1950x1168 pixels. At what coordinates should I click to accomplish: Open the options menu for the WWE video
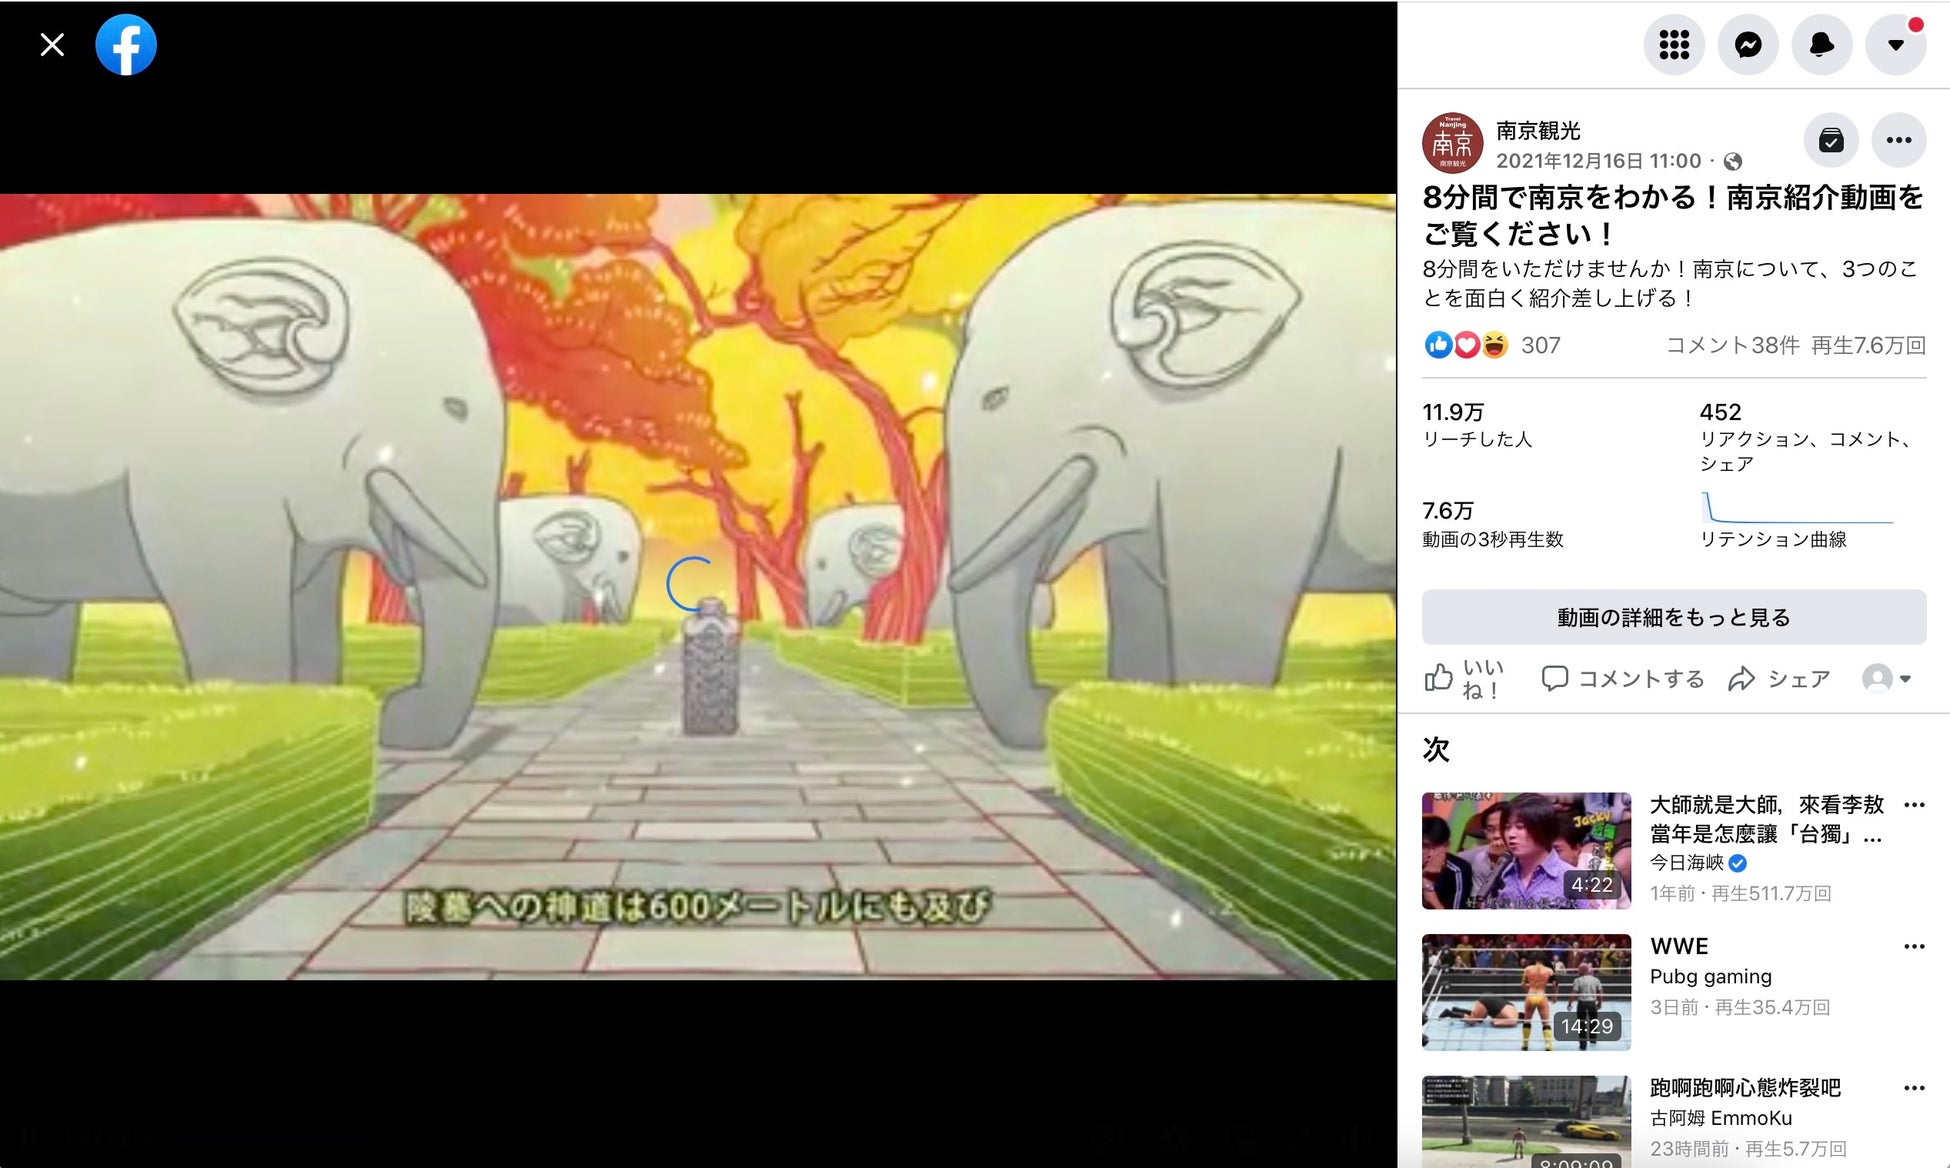tap(1914, 946)
